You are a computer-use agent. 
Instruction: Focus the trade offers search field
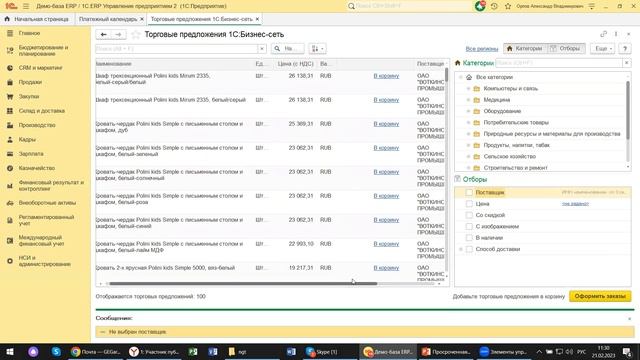click(176, 49)
